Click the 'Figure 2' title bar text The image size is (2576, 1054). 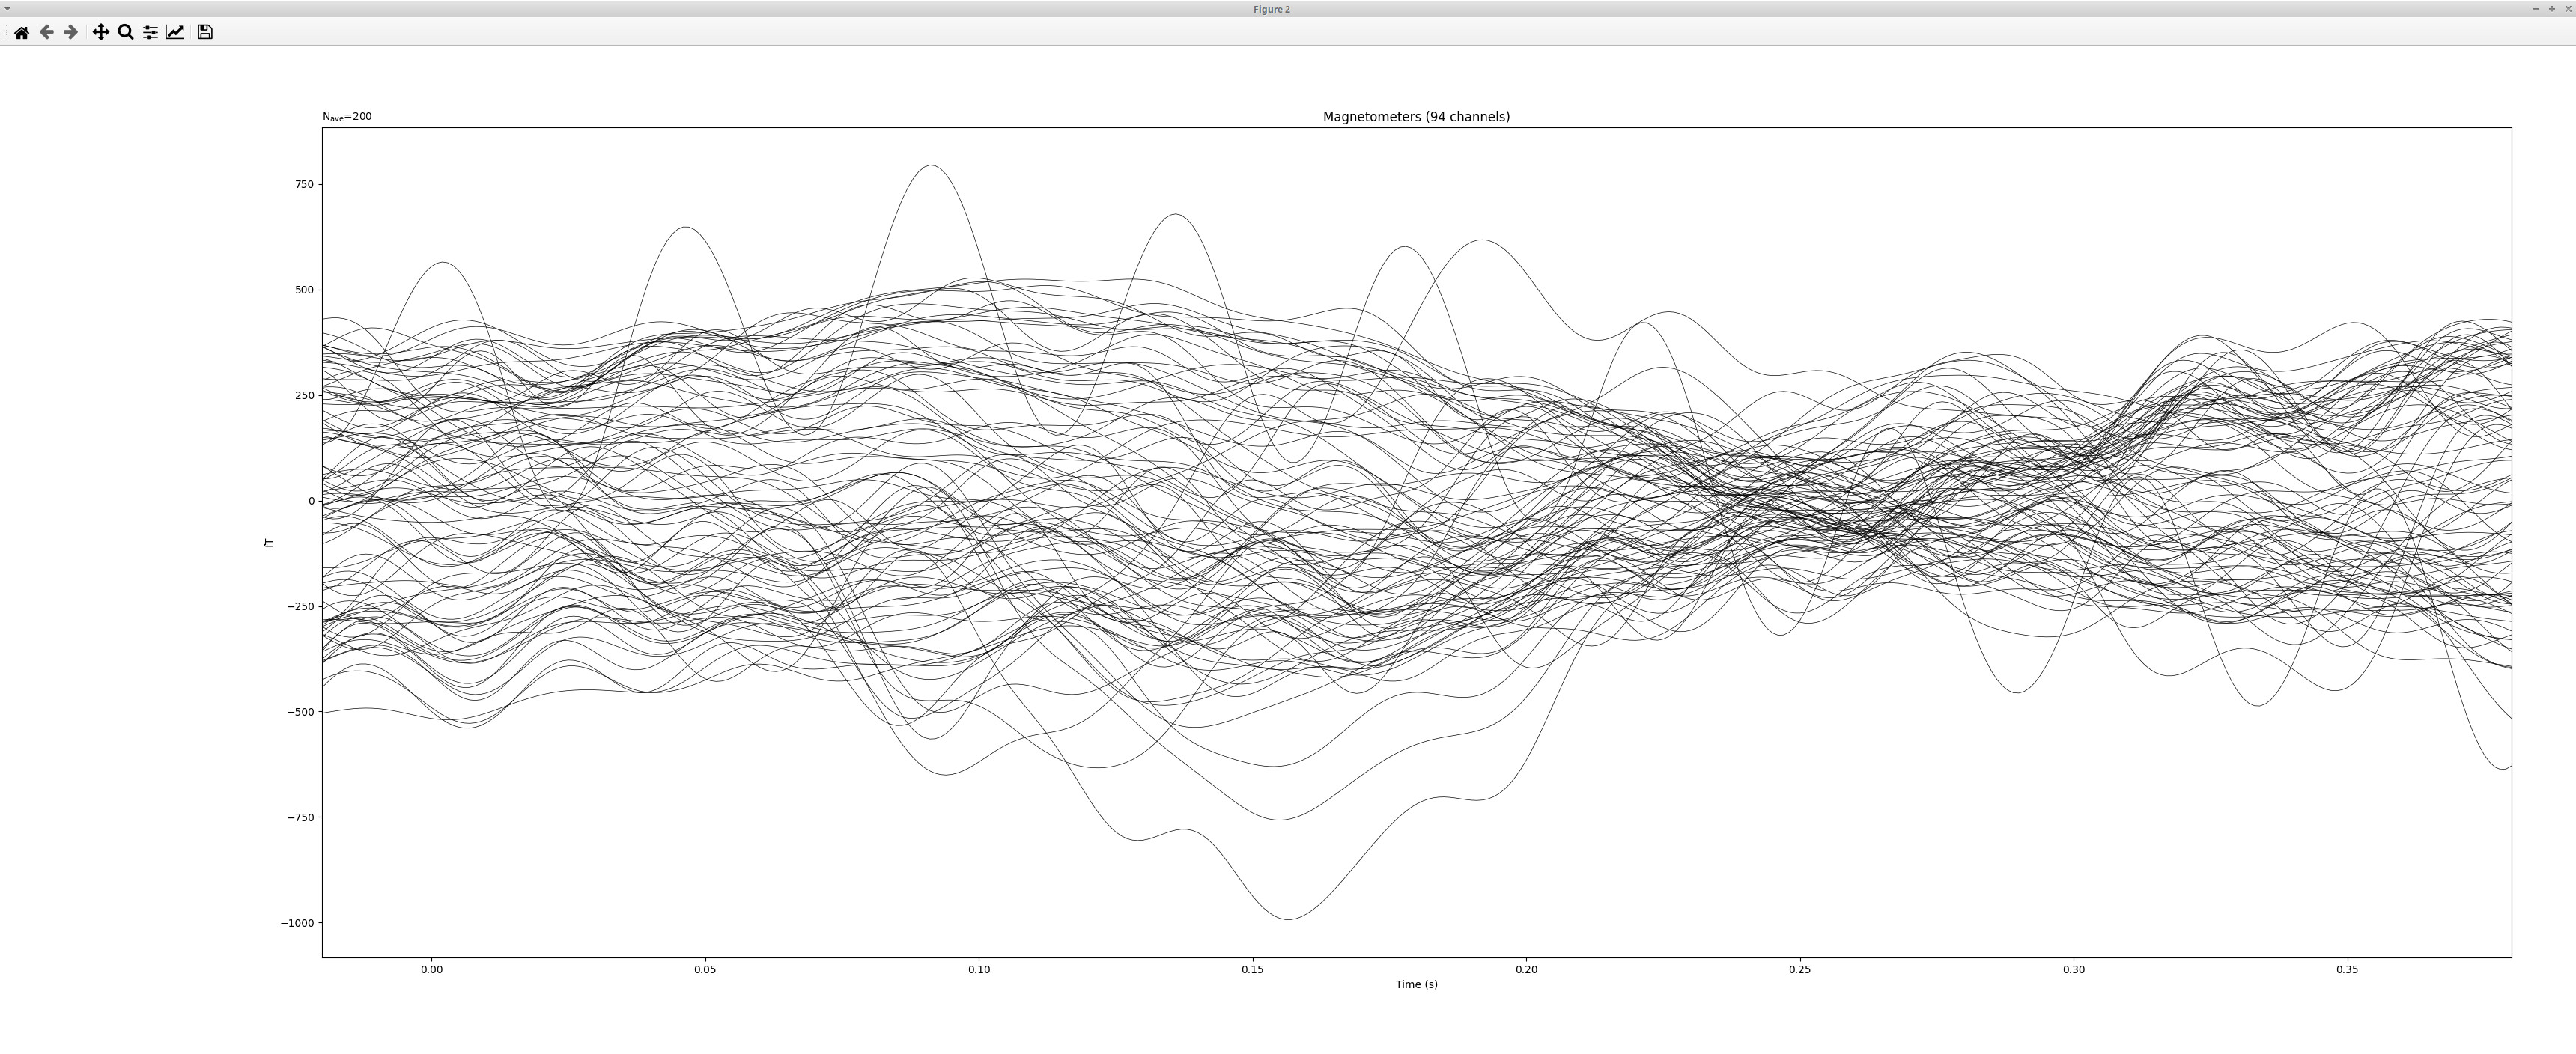1271,9
